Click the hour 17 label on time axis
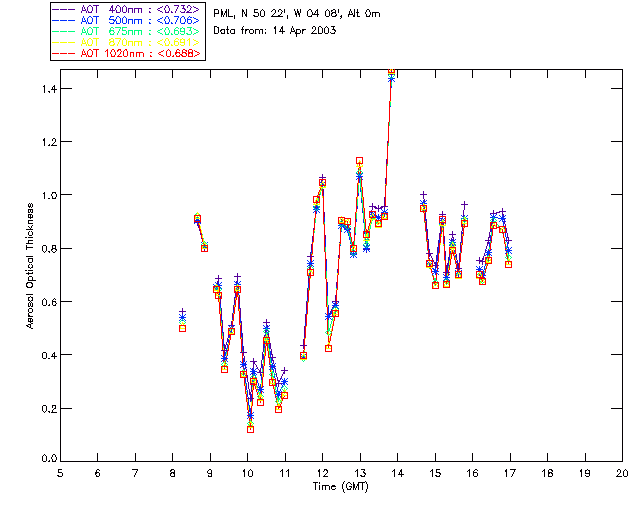 (510, 473)
